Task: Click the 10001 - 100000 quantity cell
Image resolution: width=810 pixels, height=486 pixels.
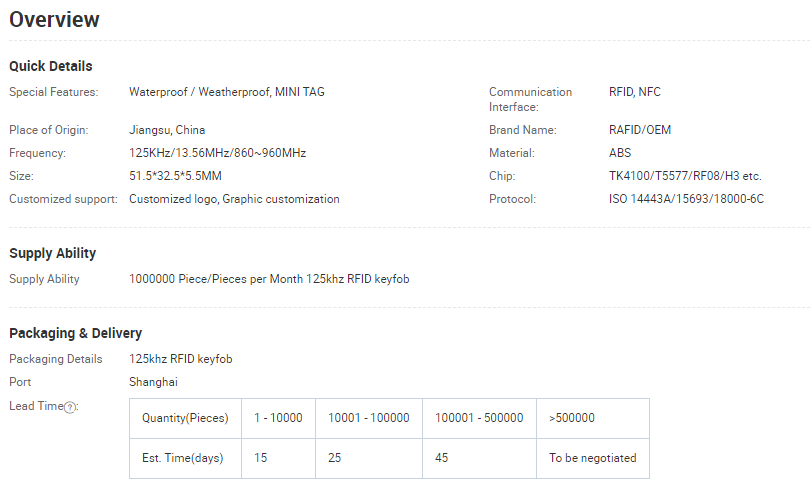Action: coord(368,418)
